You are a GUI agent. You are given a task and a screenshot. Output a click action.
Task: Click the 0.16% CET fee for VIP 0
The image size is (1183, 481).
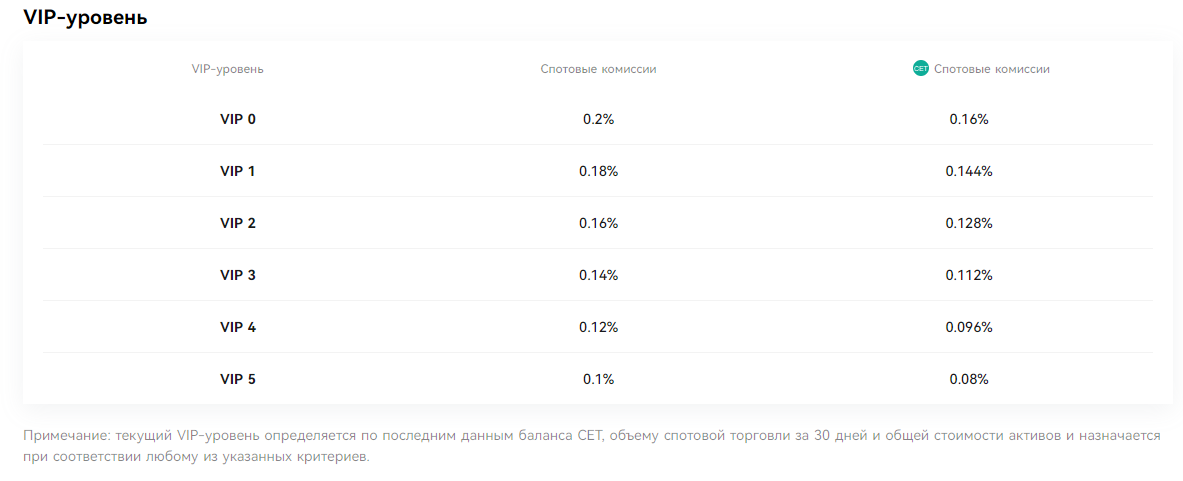pos(969,119)
